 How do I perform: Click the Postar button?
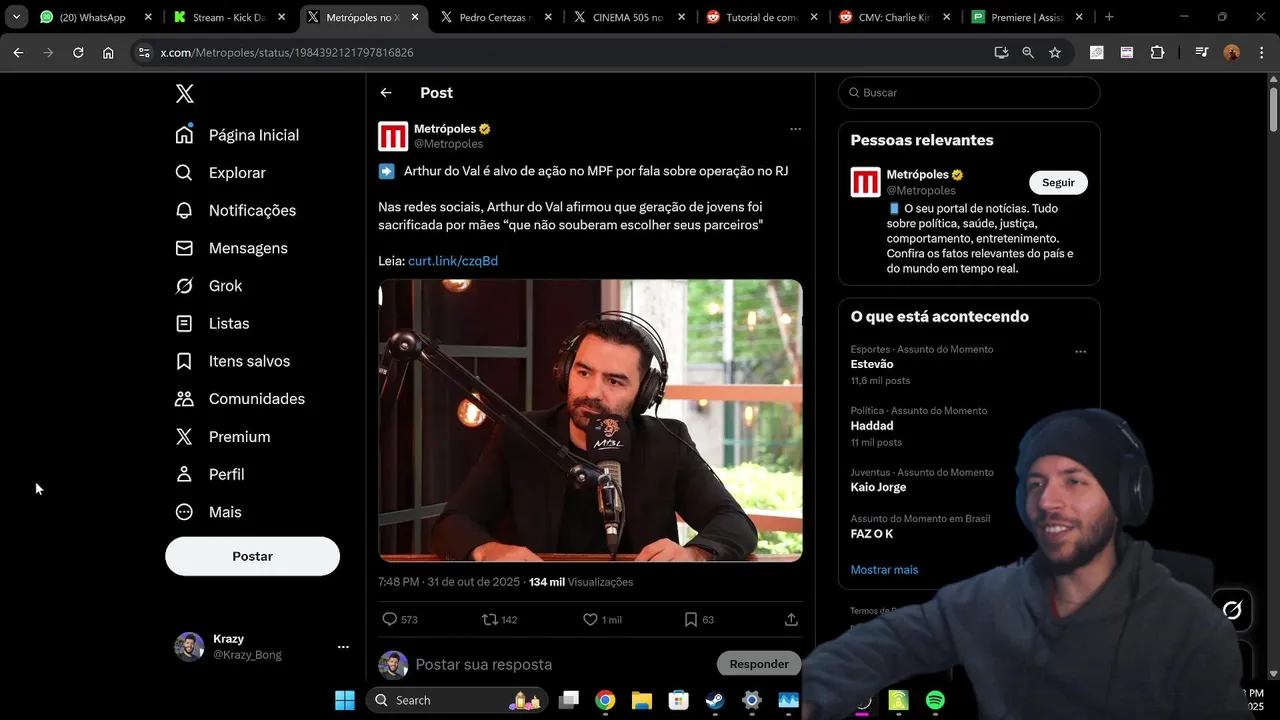click(x=252, y=556)
